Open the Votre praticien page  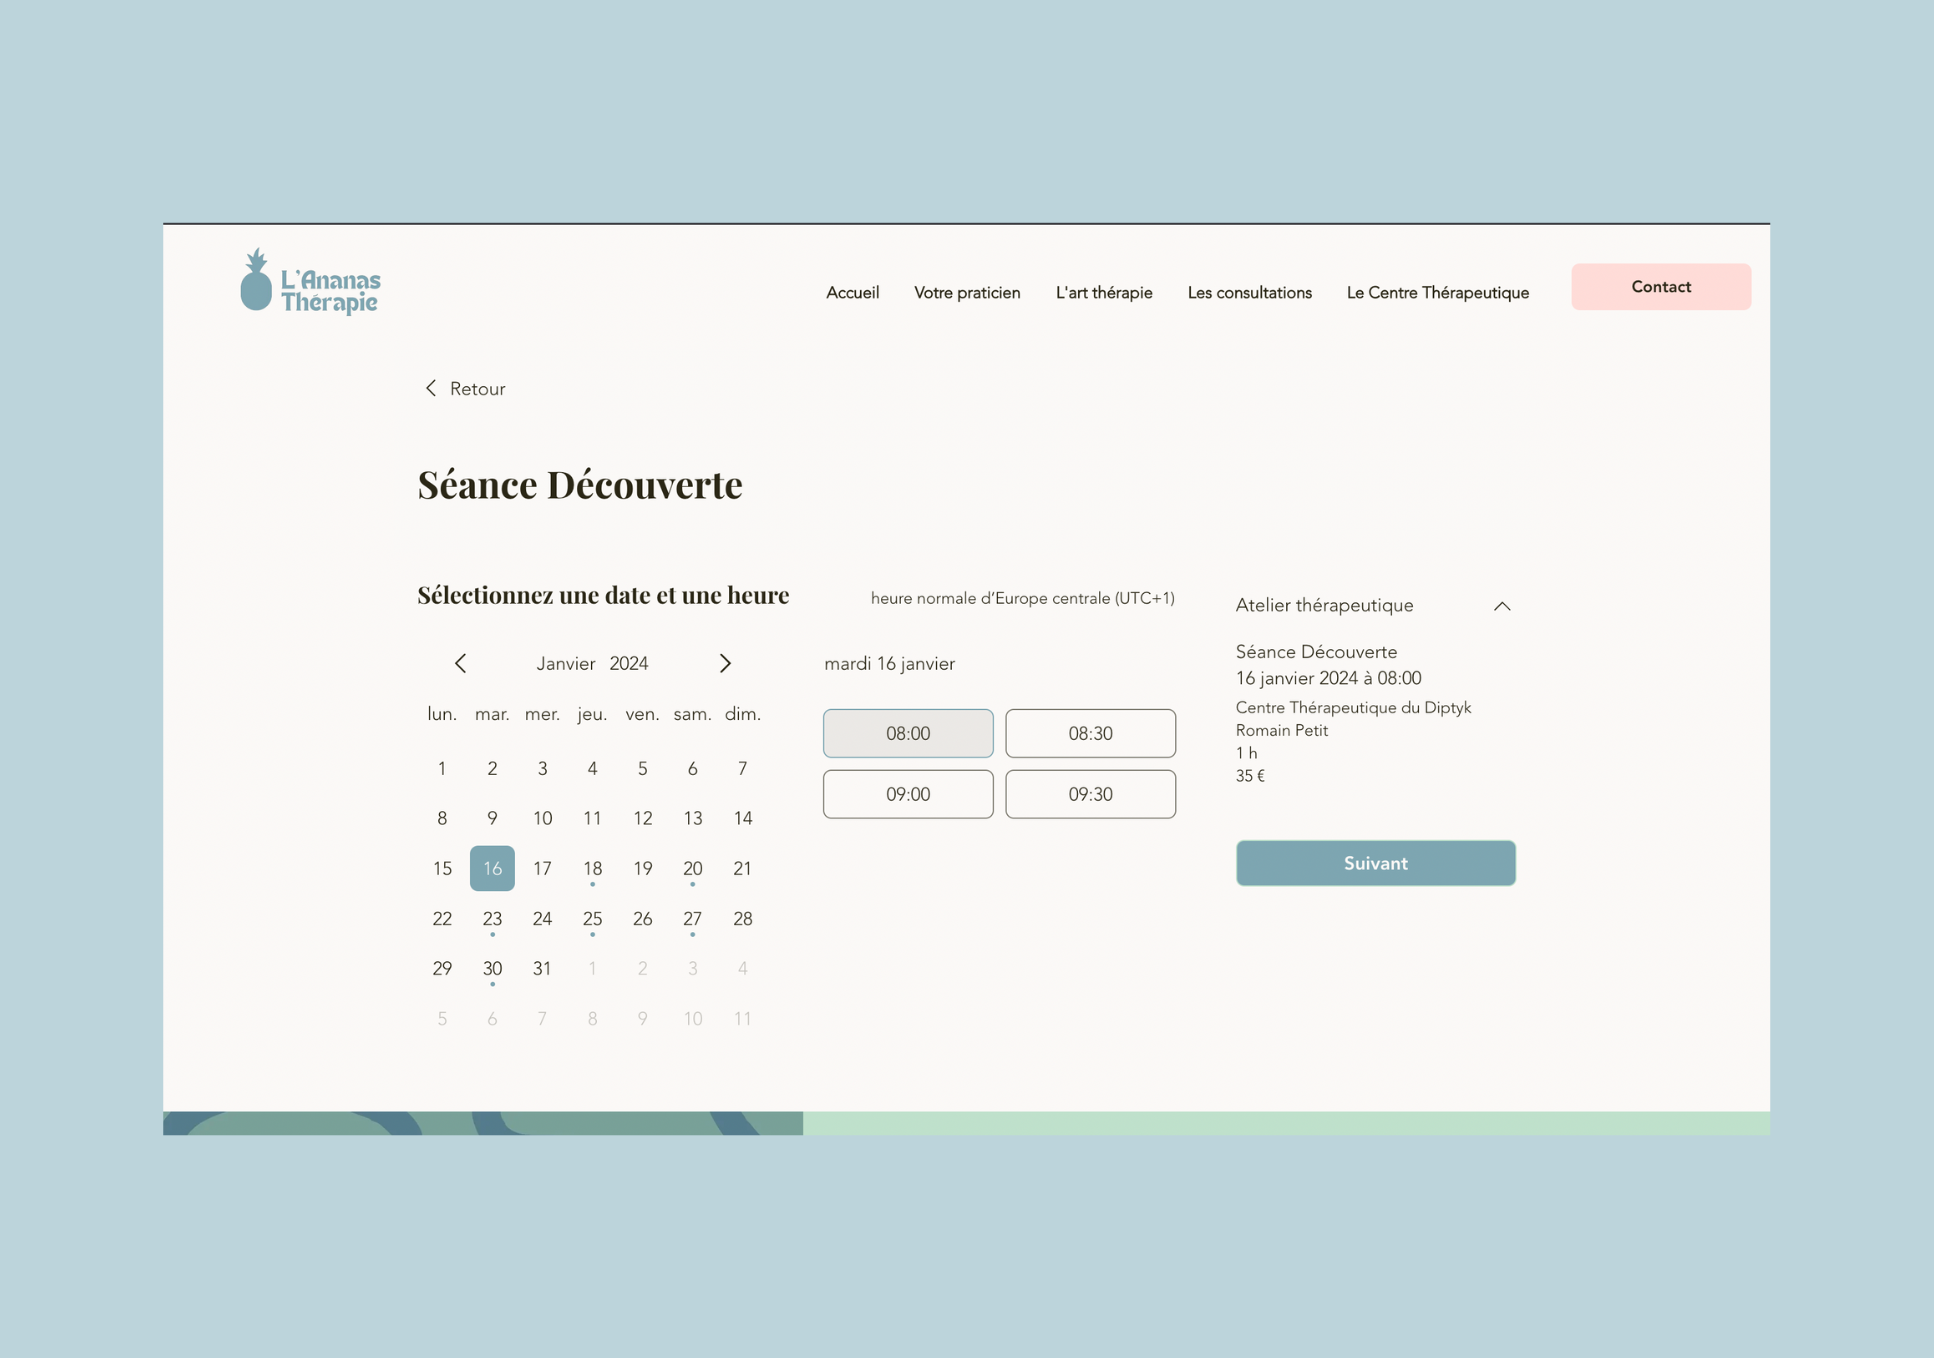tap(966, 293)
